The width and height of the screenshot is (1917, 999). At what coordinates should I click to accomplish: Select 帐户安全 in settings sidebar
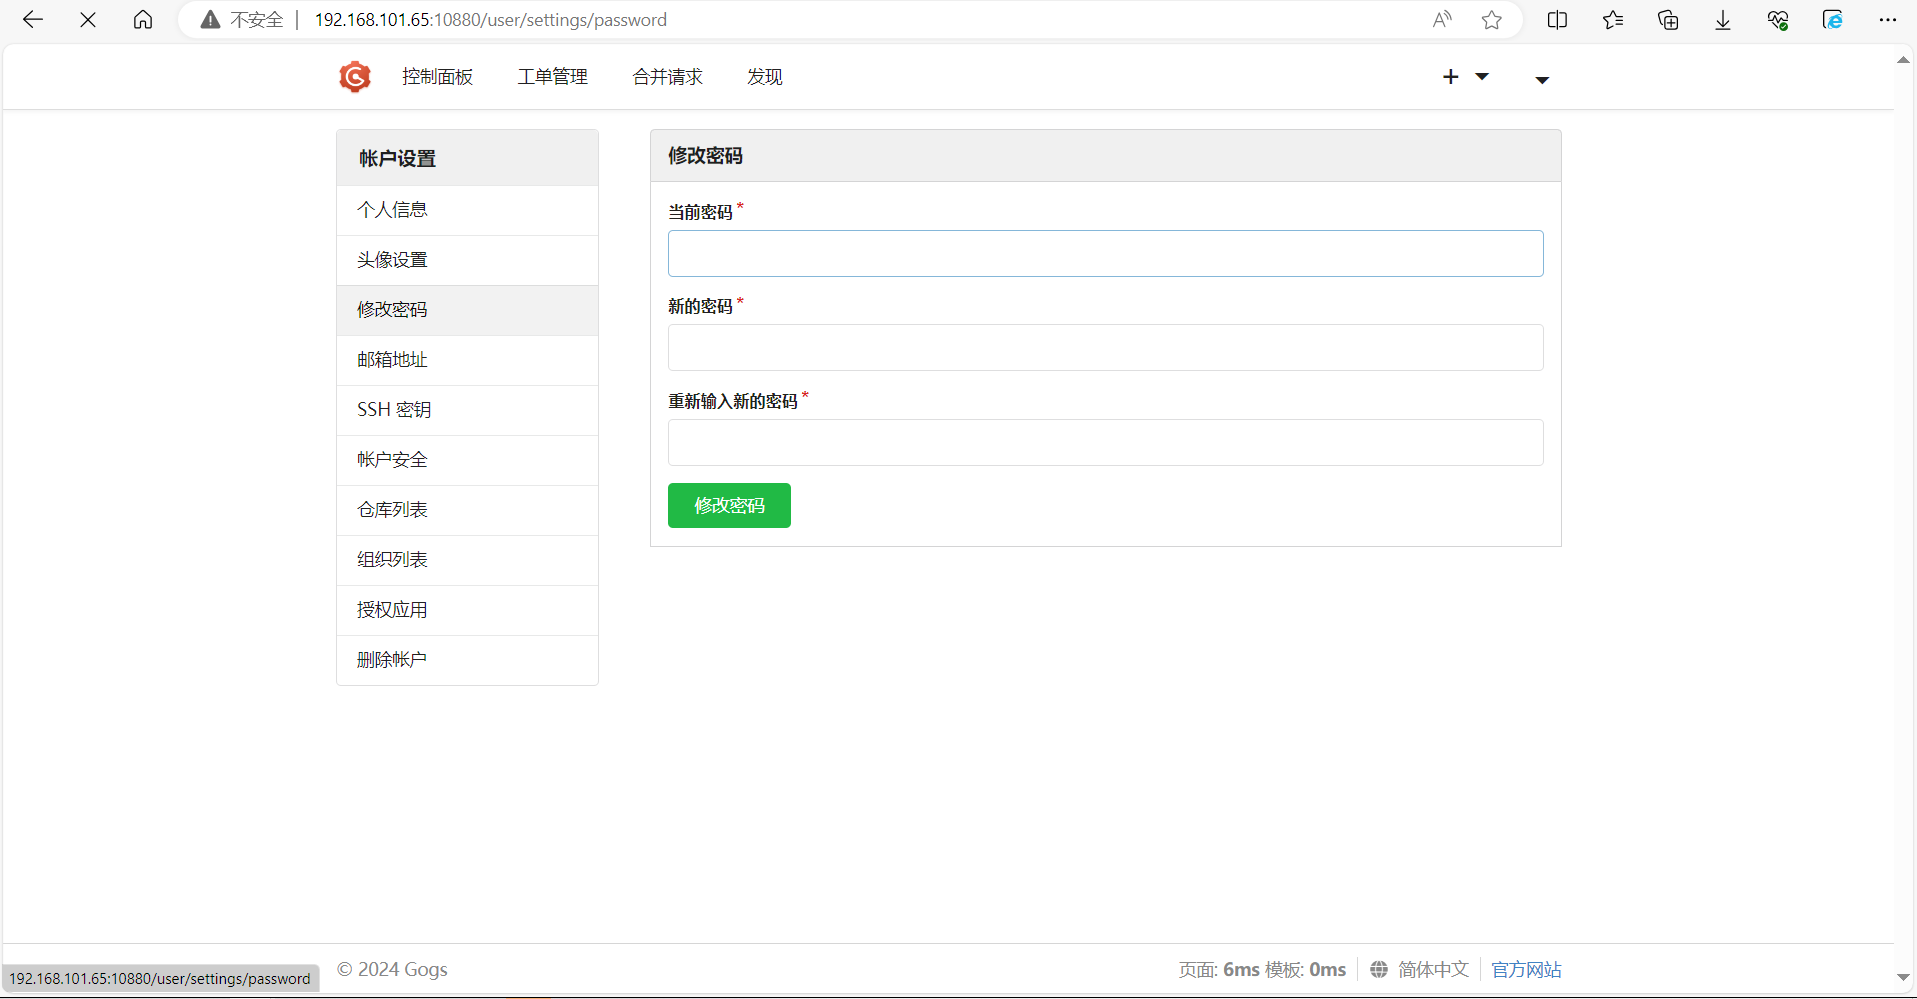click(467, 460)
